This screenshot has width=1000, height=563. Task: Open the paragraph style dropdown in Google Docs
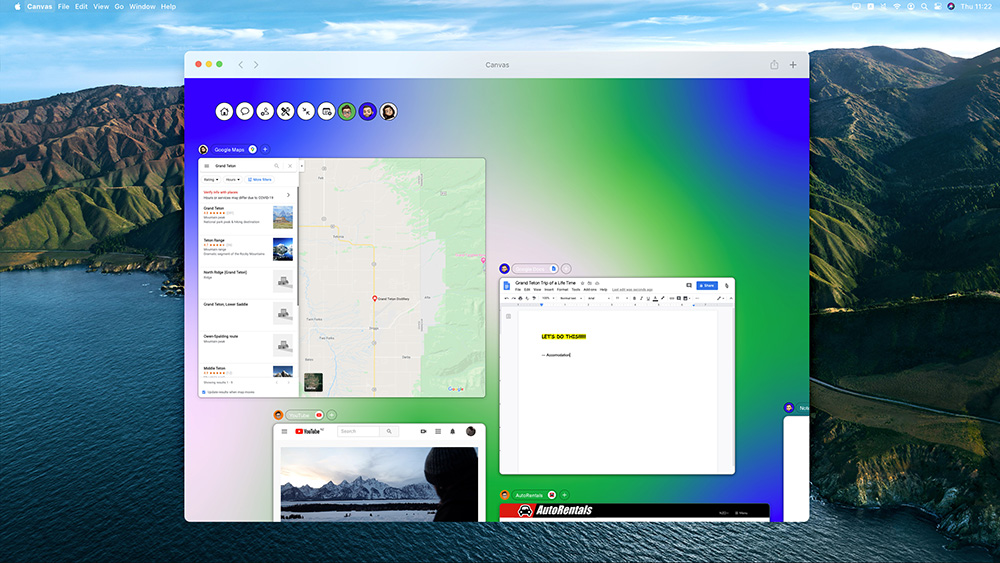coord(571,298)
